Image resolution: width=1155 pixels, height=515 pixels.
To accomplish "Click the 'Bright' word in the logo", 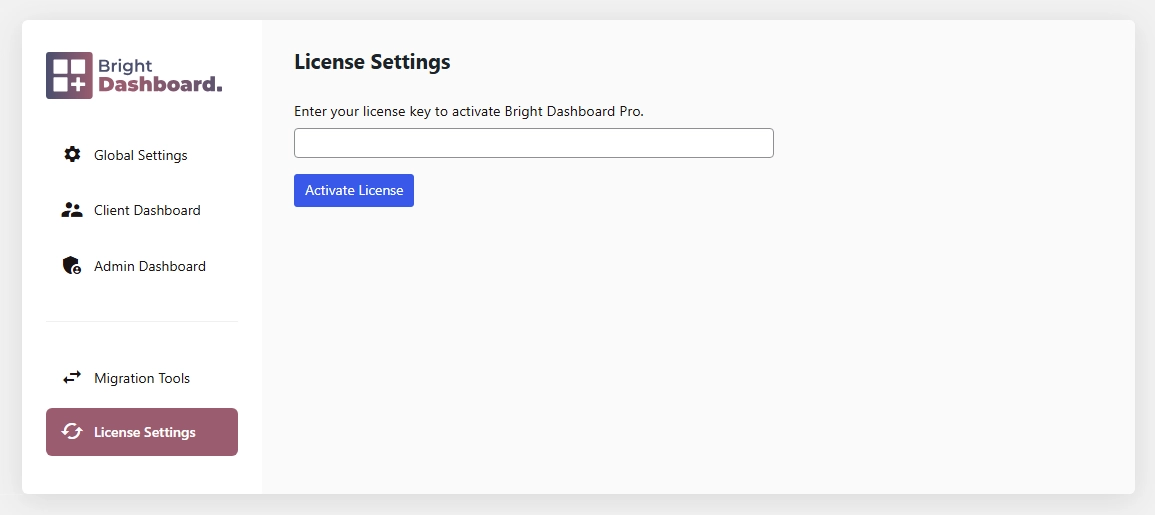I will point(125,66).
